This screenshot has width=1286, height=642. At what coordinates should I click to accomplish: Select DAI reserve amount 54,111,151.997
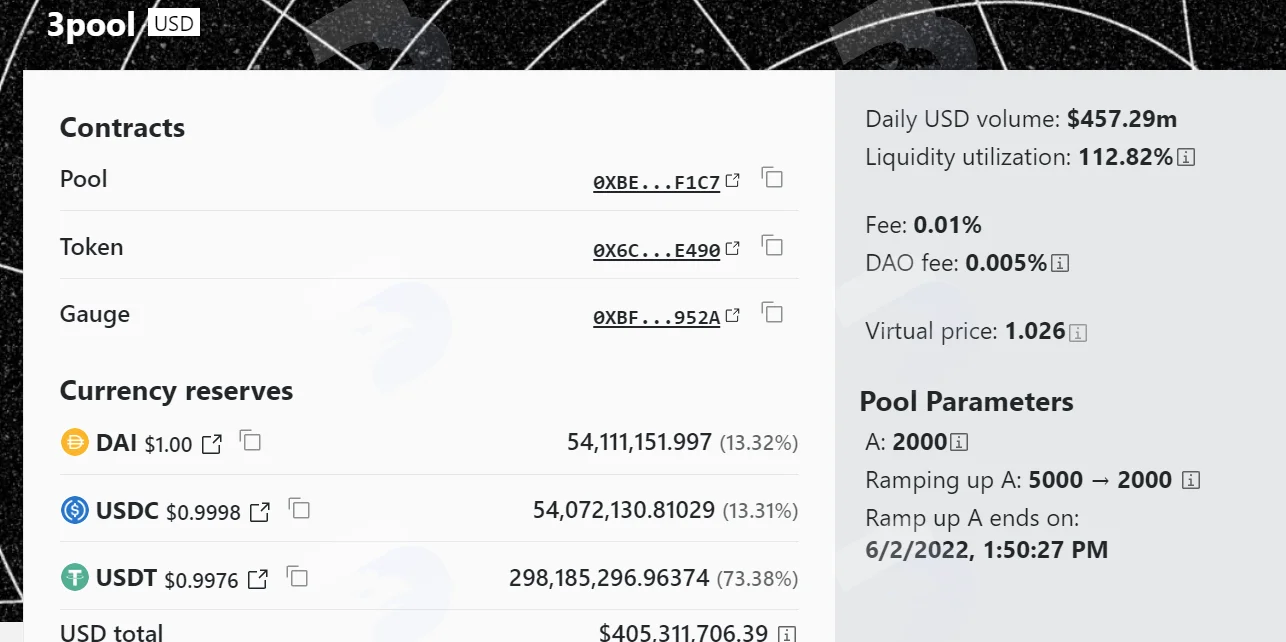639,442
